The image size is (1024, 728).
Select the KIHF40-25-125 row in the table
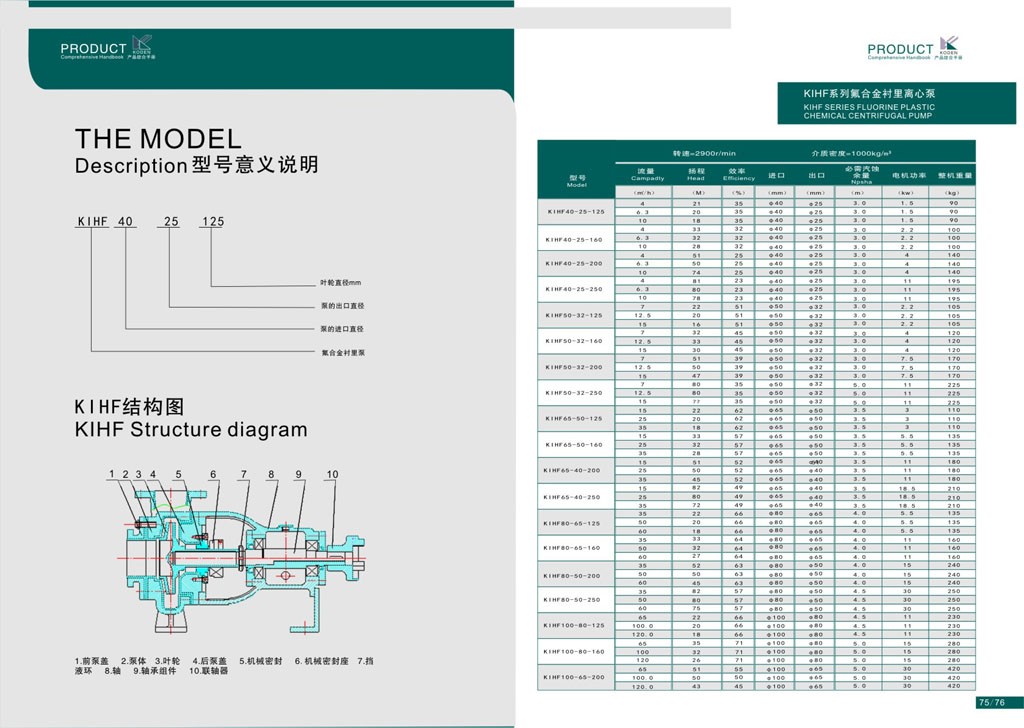[576, 212]
